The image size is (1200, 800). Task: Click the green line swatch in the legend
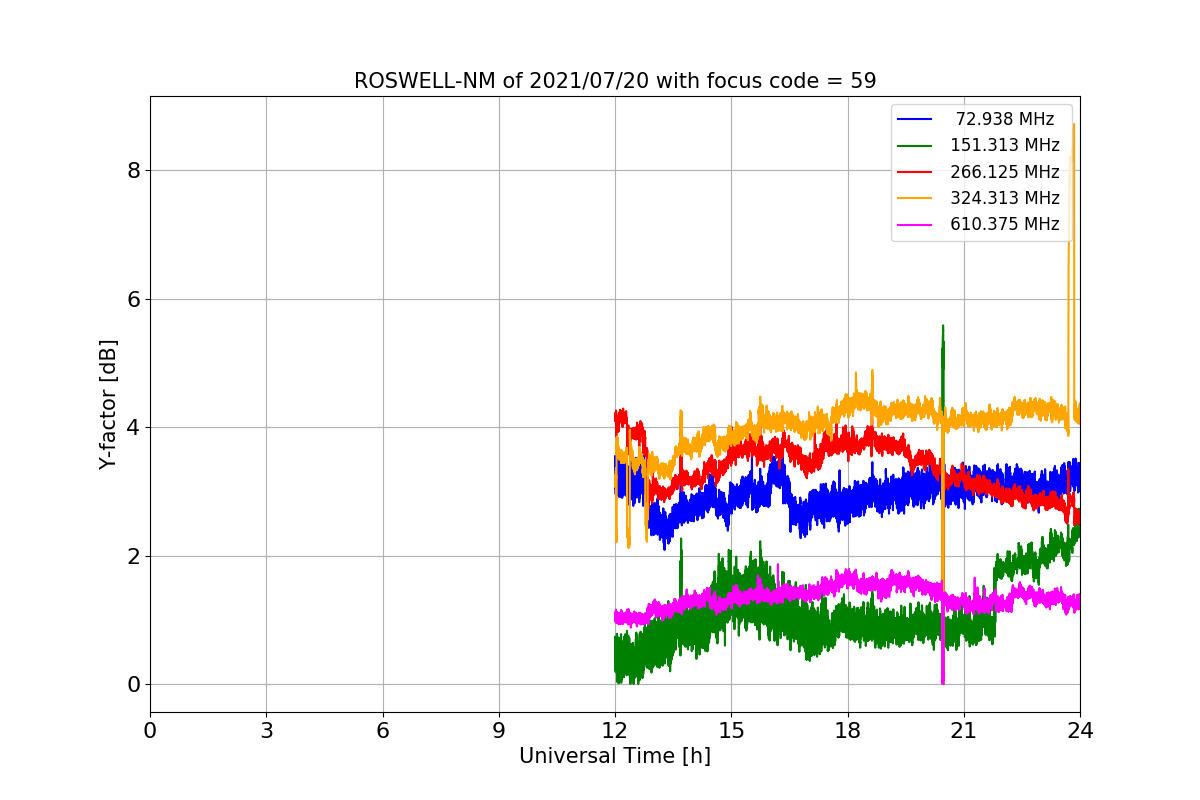coord(915,146)
